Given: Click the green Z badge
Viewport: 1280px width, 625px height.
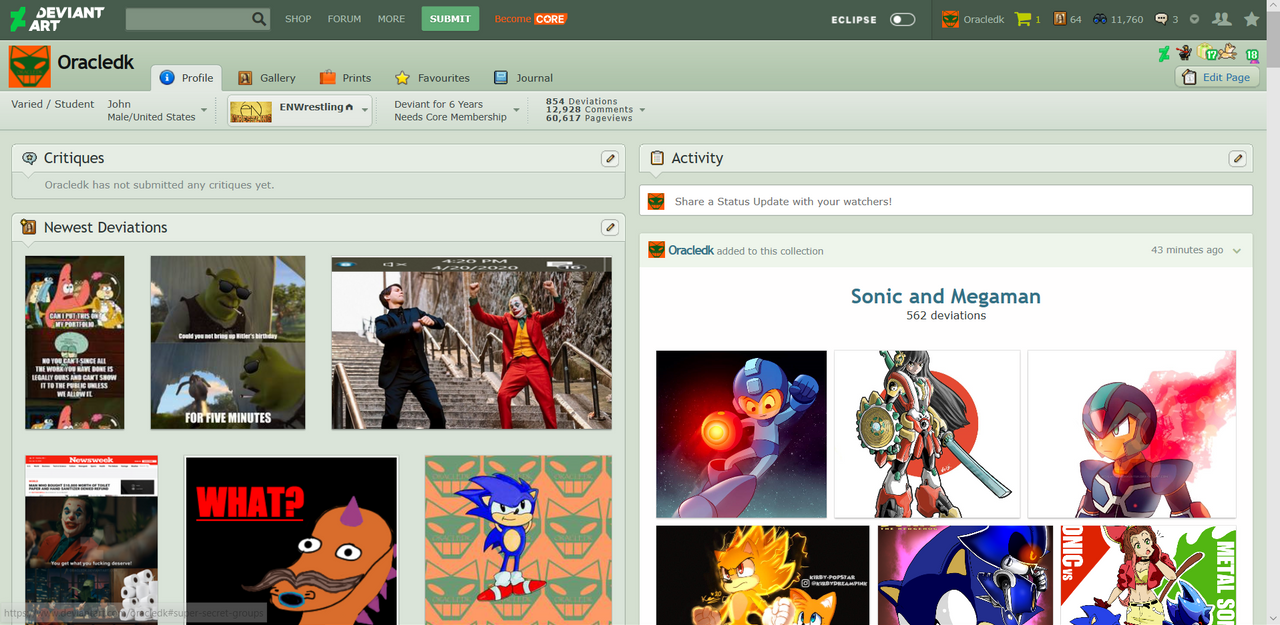Looking at the screenshot, I should click(x=1164, y=53).
